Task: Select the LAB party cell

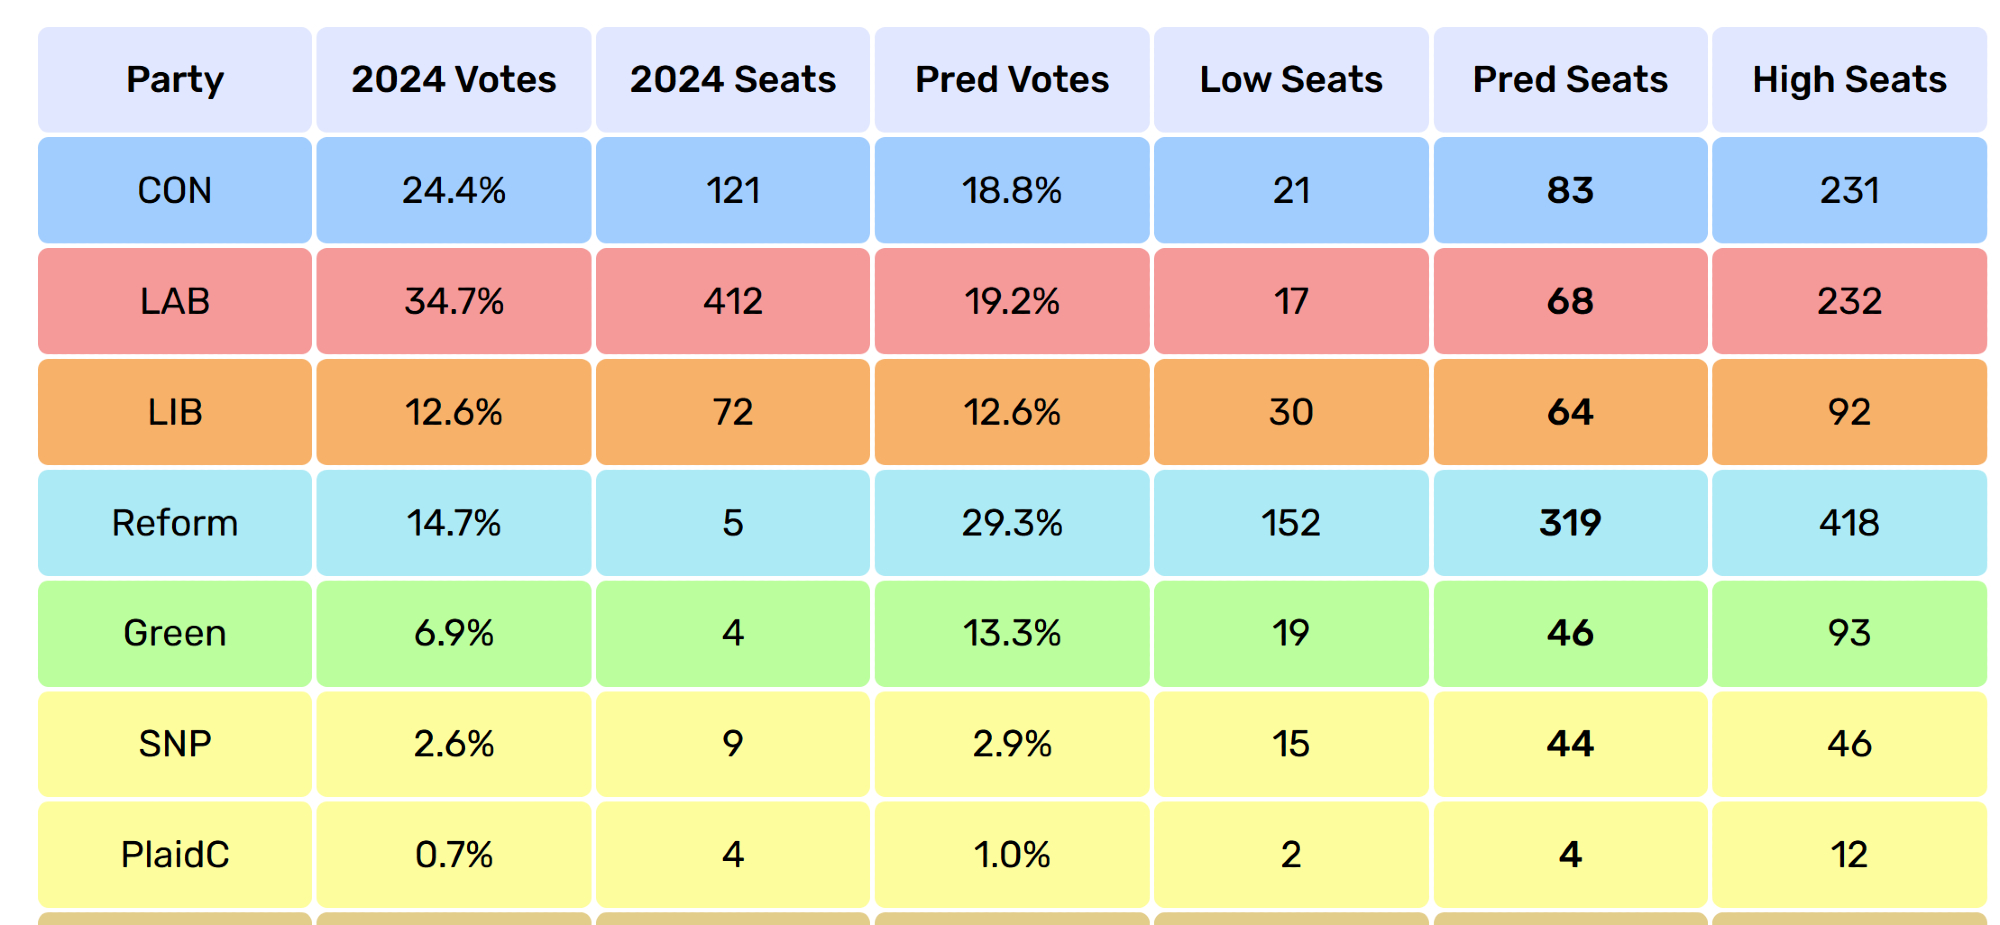Action: pyautogui.click(x=175, y=301)
